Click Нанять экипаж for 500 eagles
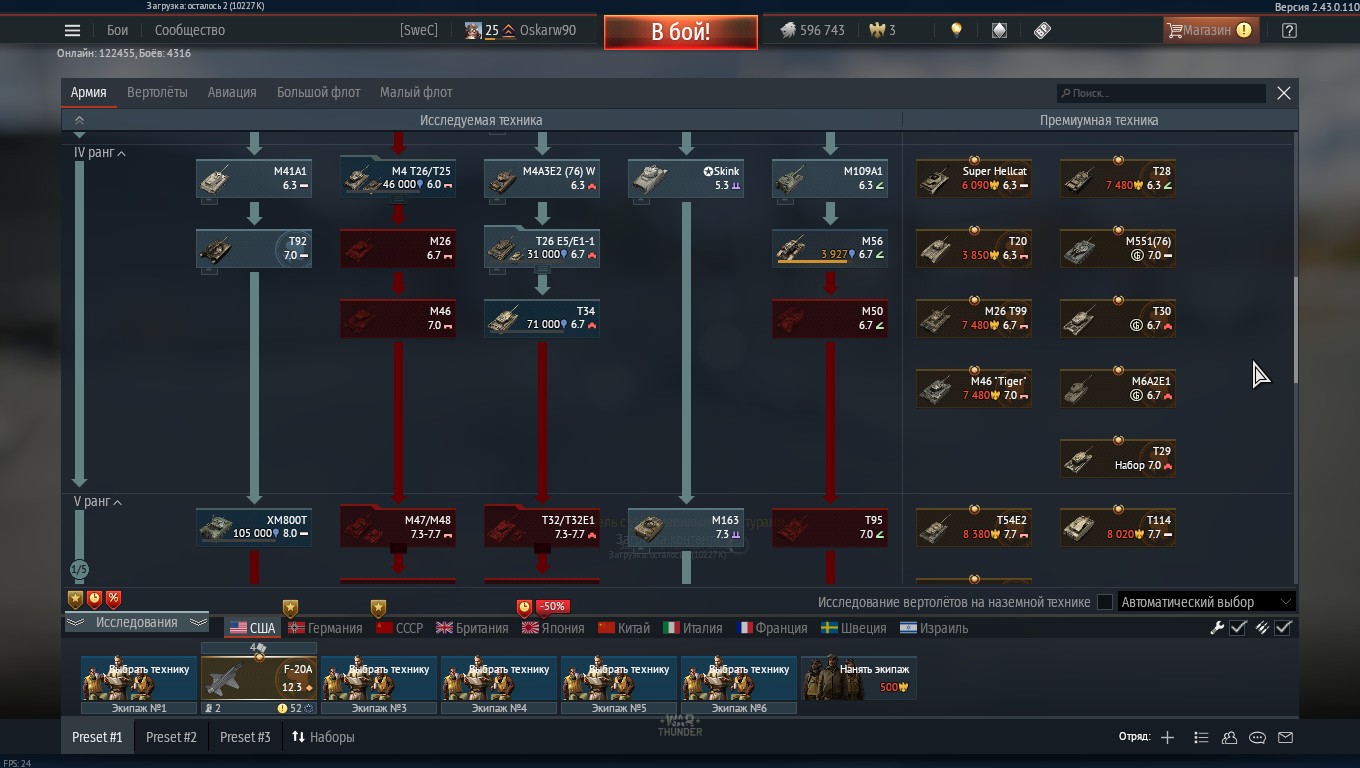 coord(859,678)
